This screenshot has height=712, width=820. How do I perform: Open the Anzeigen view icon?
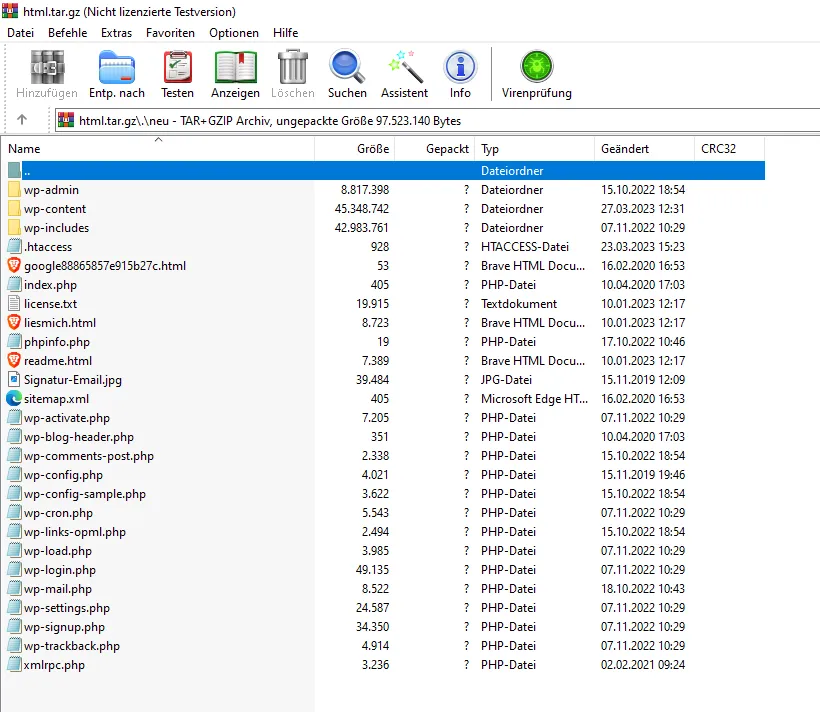coord(235,67)
